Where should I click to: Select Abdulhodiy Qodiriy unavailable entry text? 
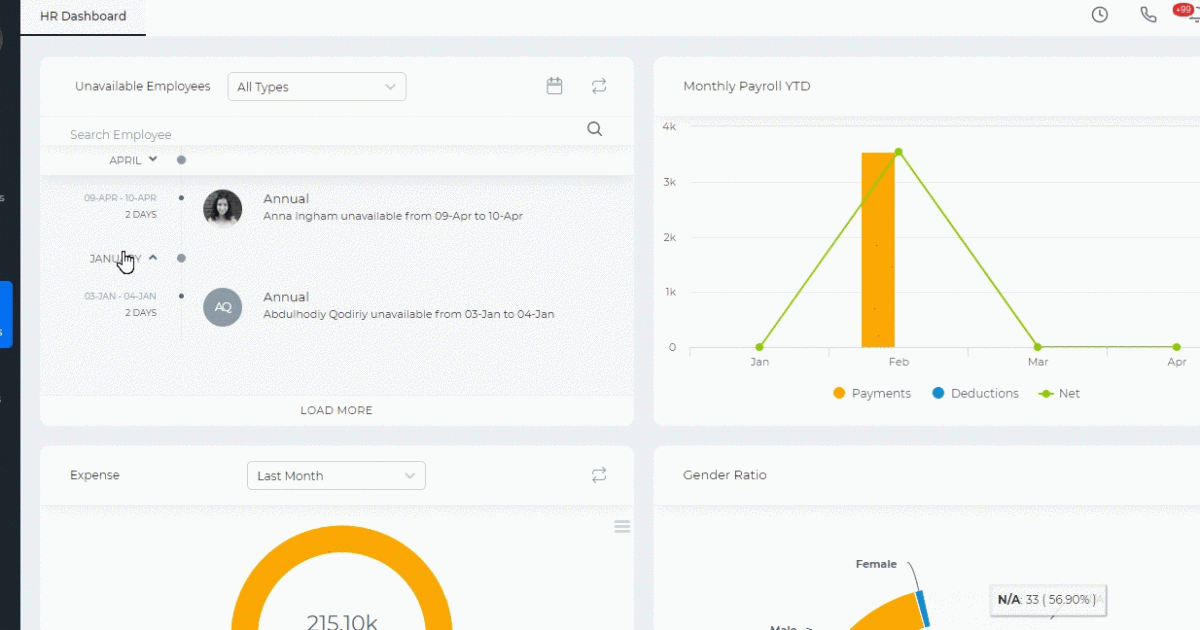(x=409, y=314)
